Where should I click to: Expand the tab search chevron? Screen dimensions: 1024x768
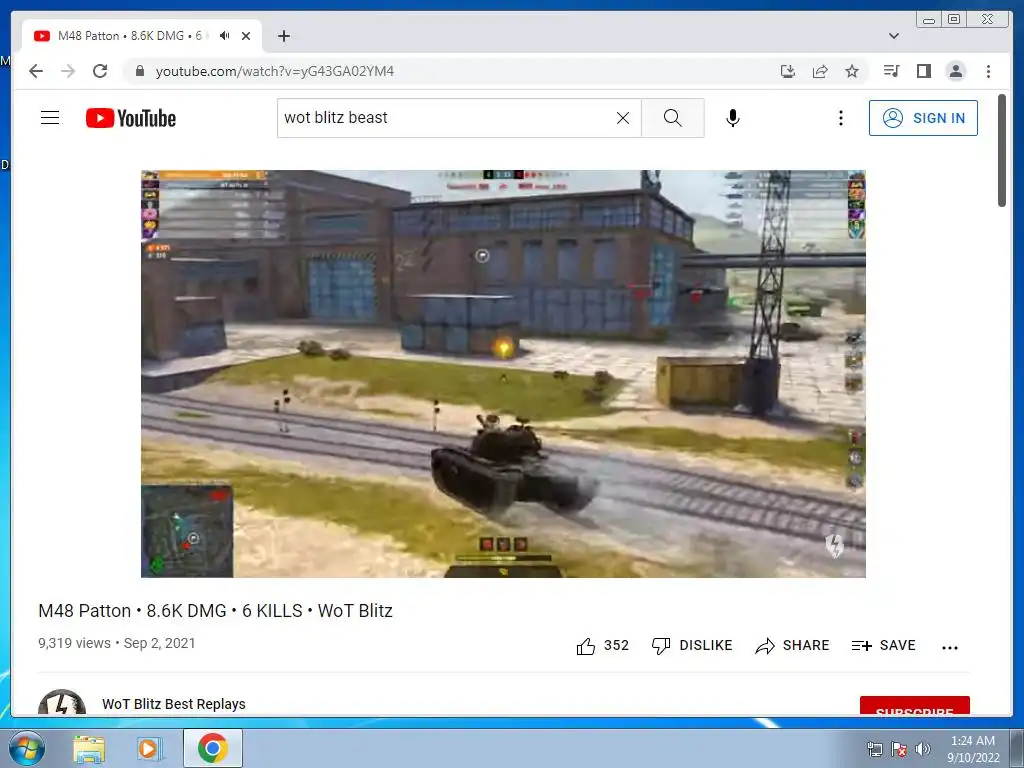click(894, 36)
